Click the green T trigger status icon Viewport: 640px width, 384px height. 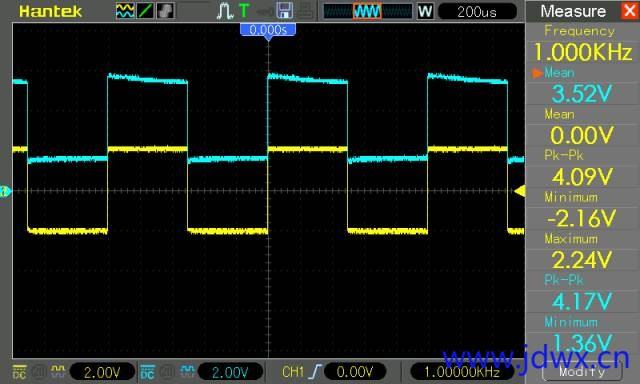(x=244, y=11)
